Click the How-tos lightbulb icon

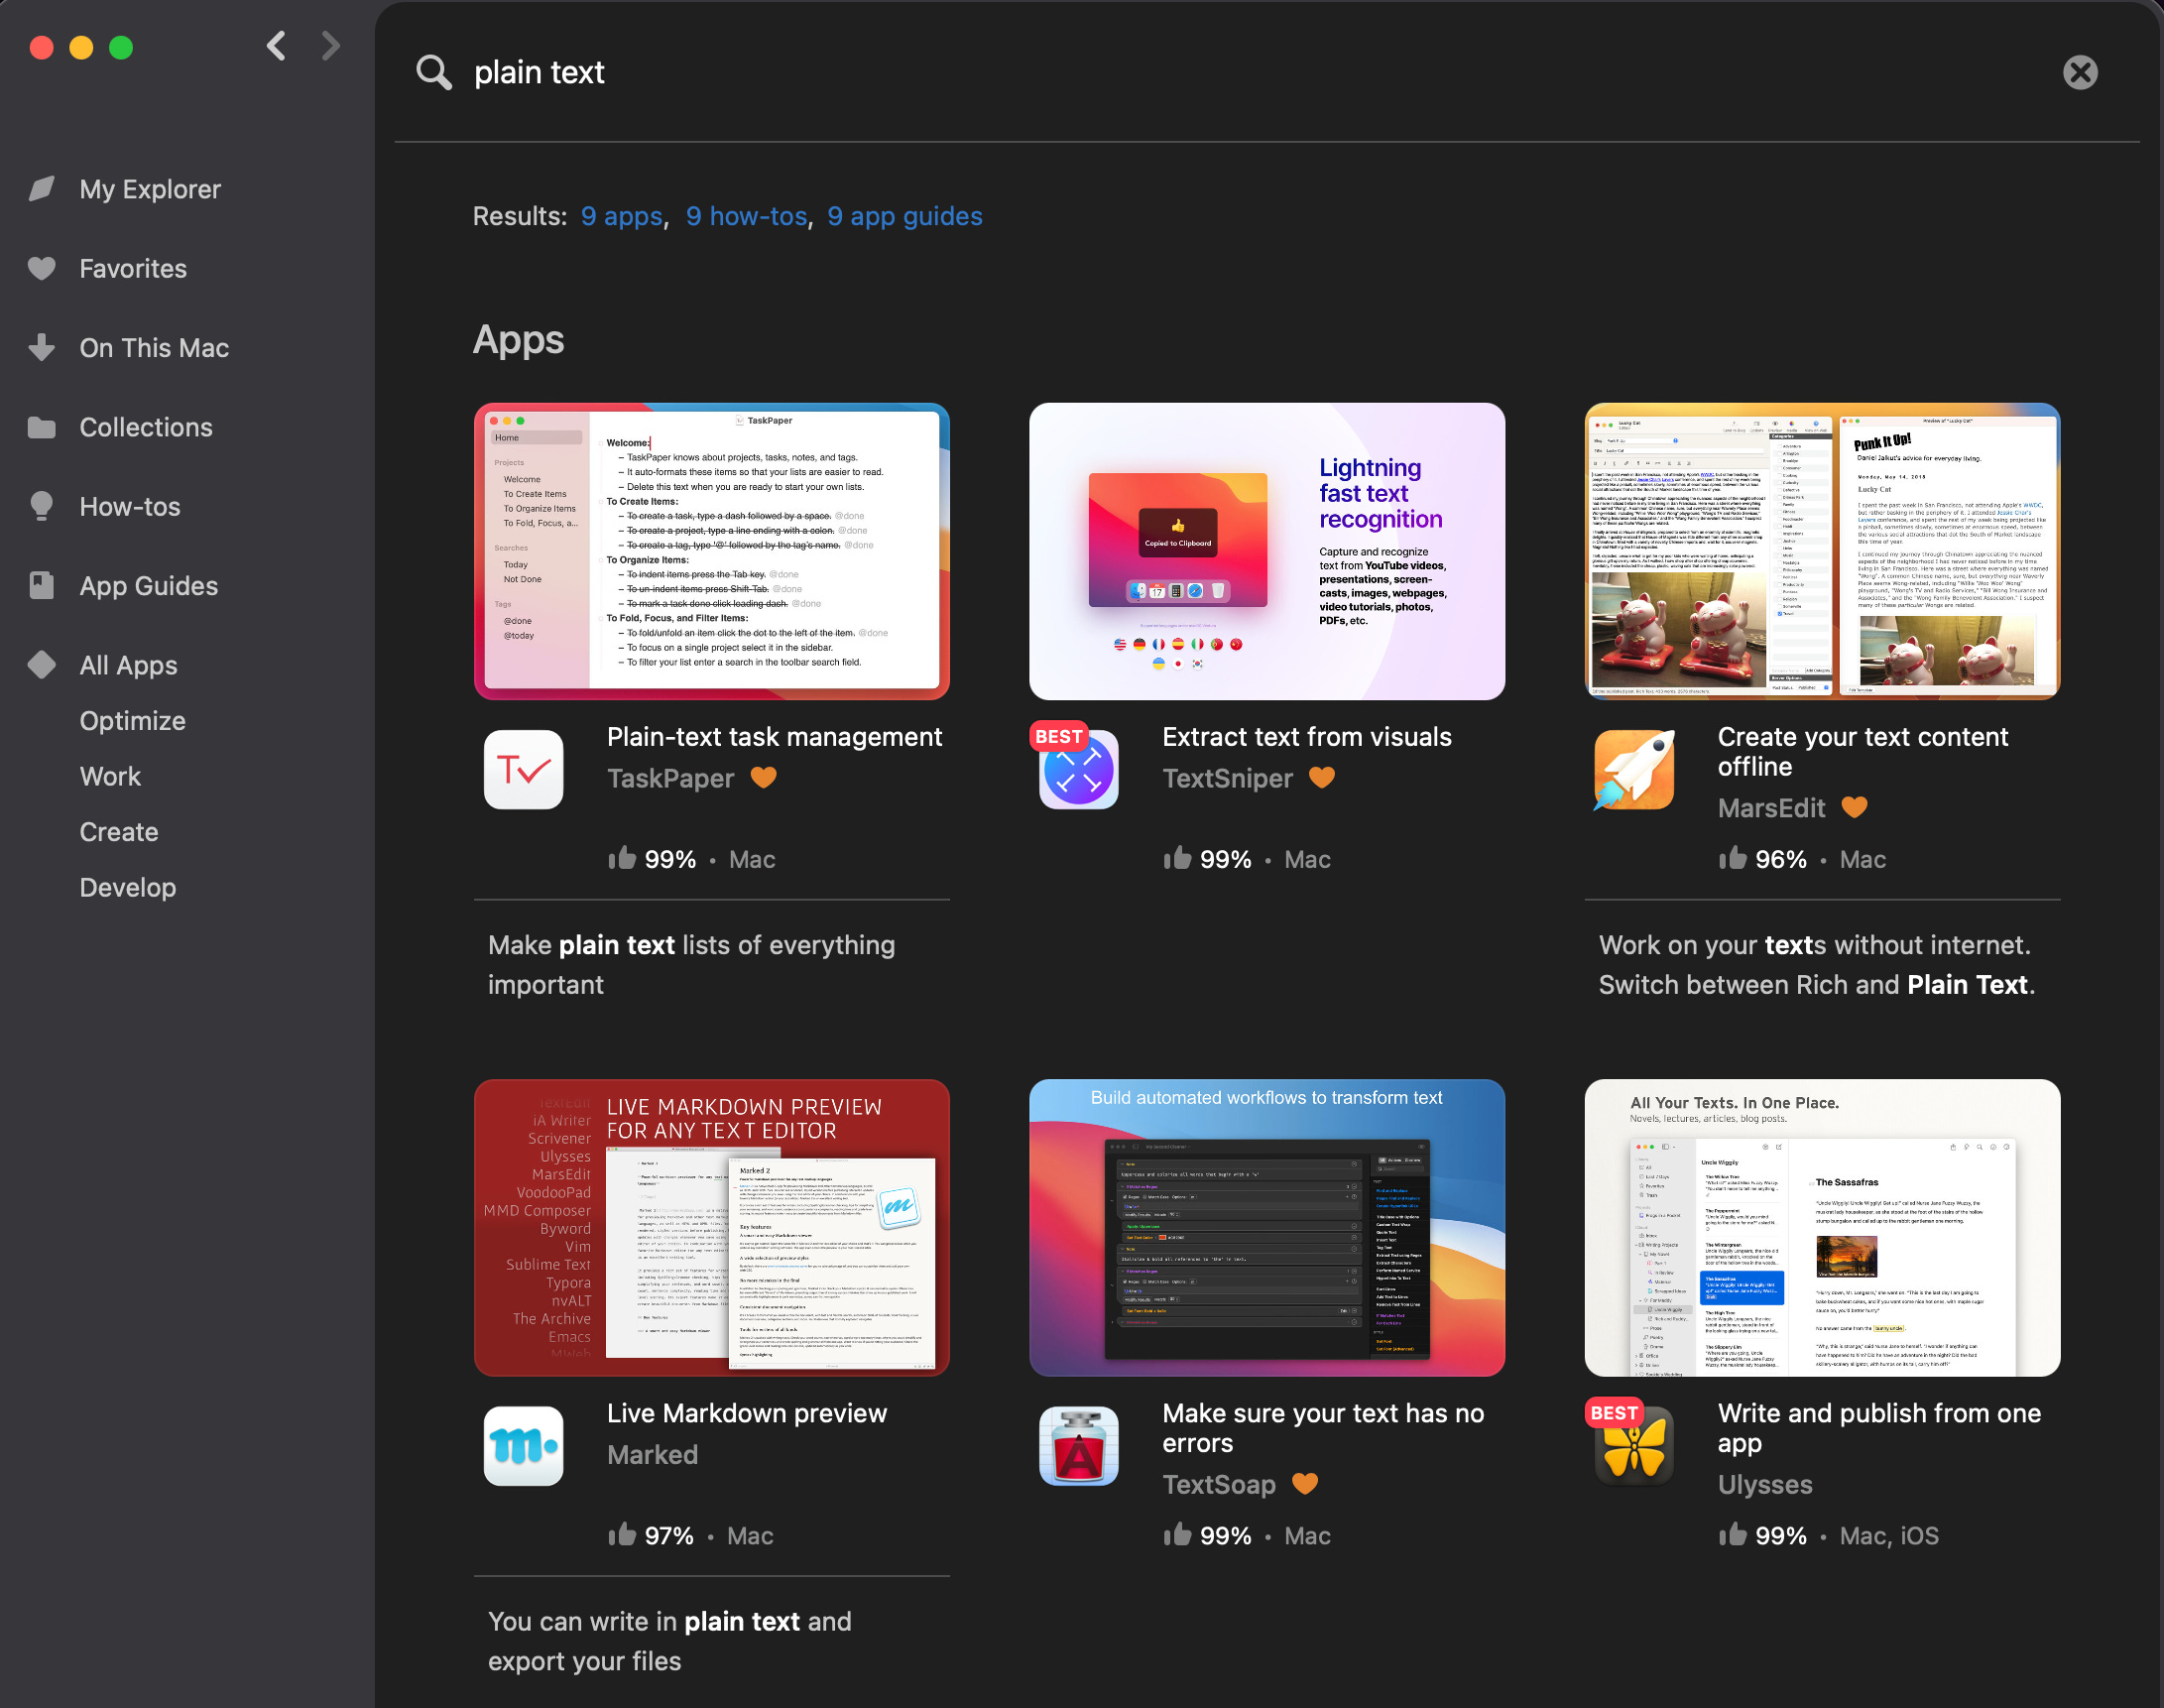(x=42, y=506)
